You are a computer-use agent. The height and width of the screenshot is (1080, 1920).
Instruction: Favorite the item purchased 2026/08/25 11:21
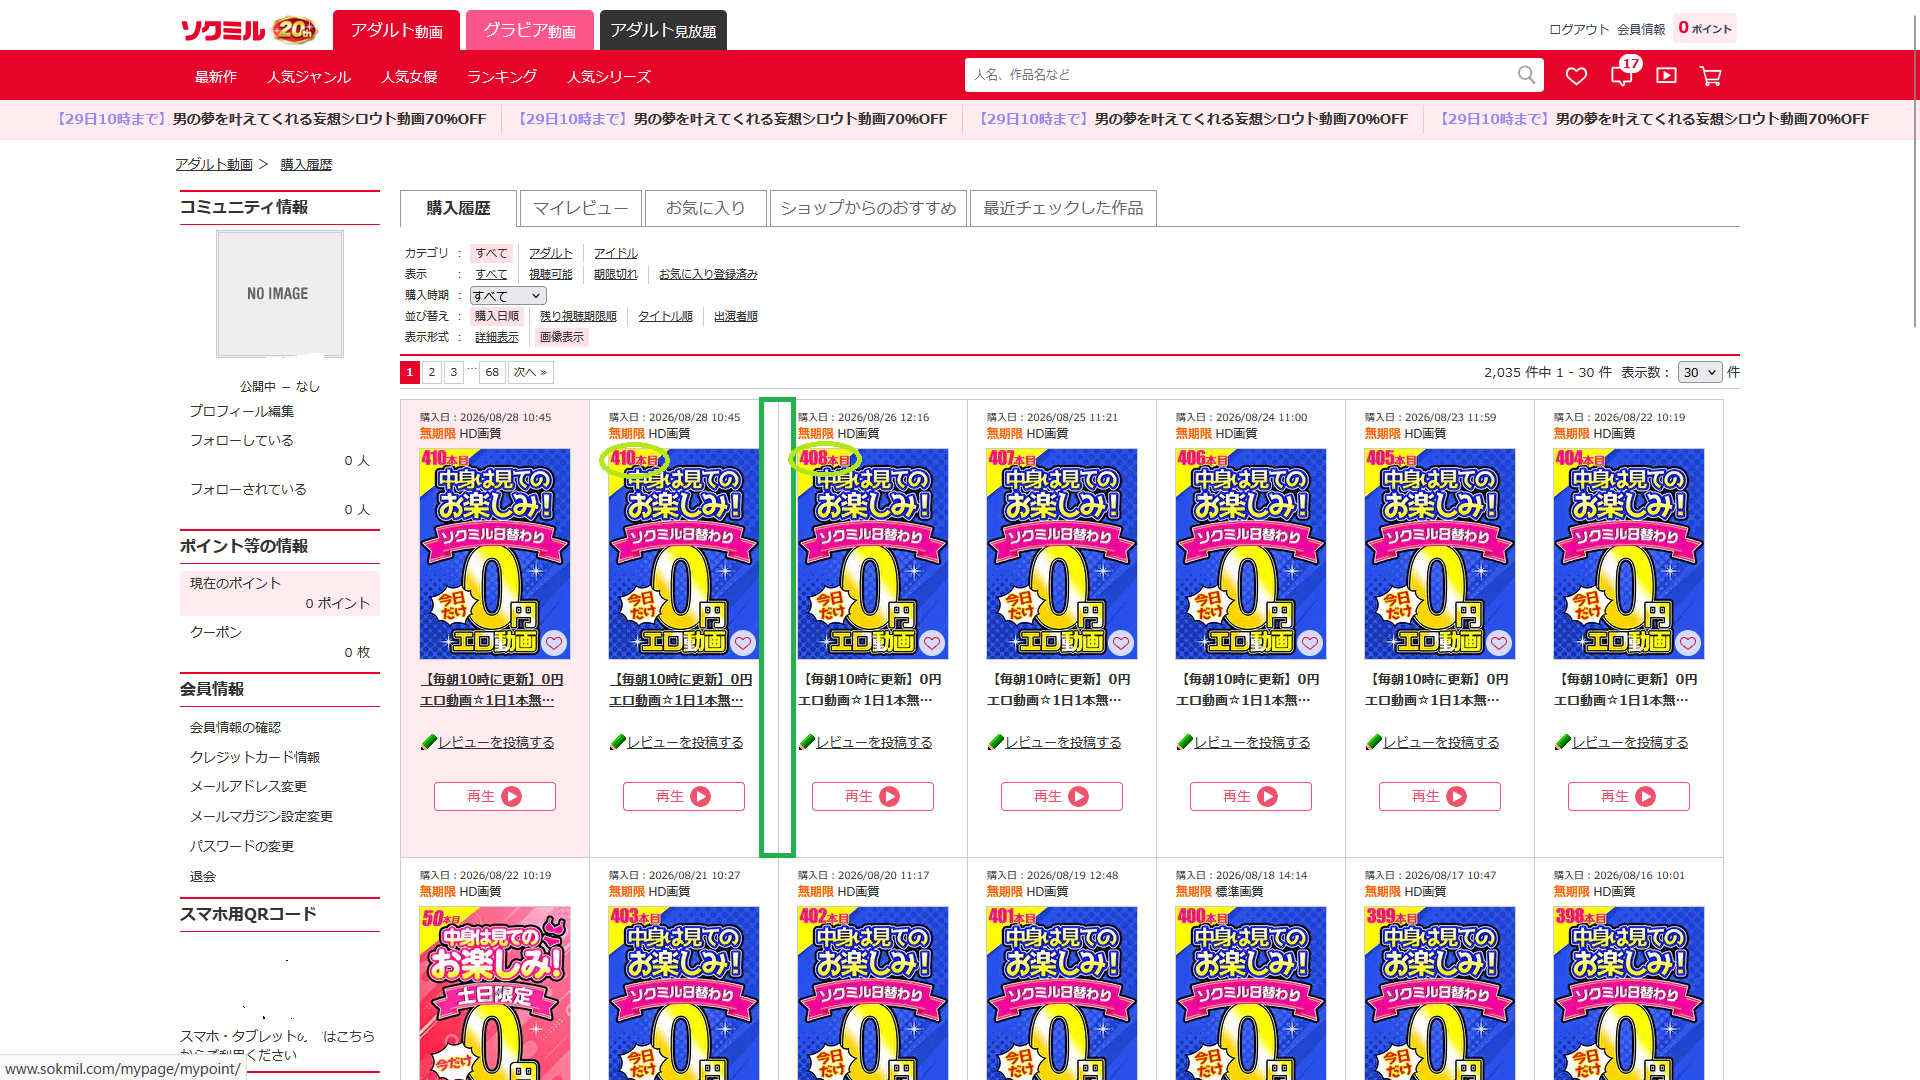pyautogui.click(x=1121, y=643)
